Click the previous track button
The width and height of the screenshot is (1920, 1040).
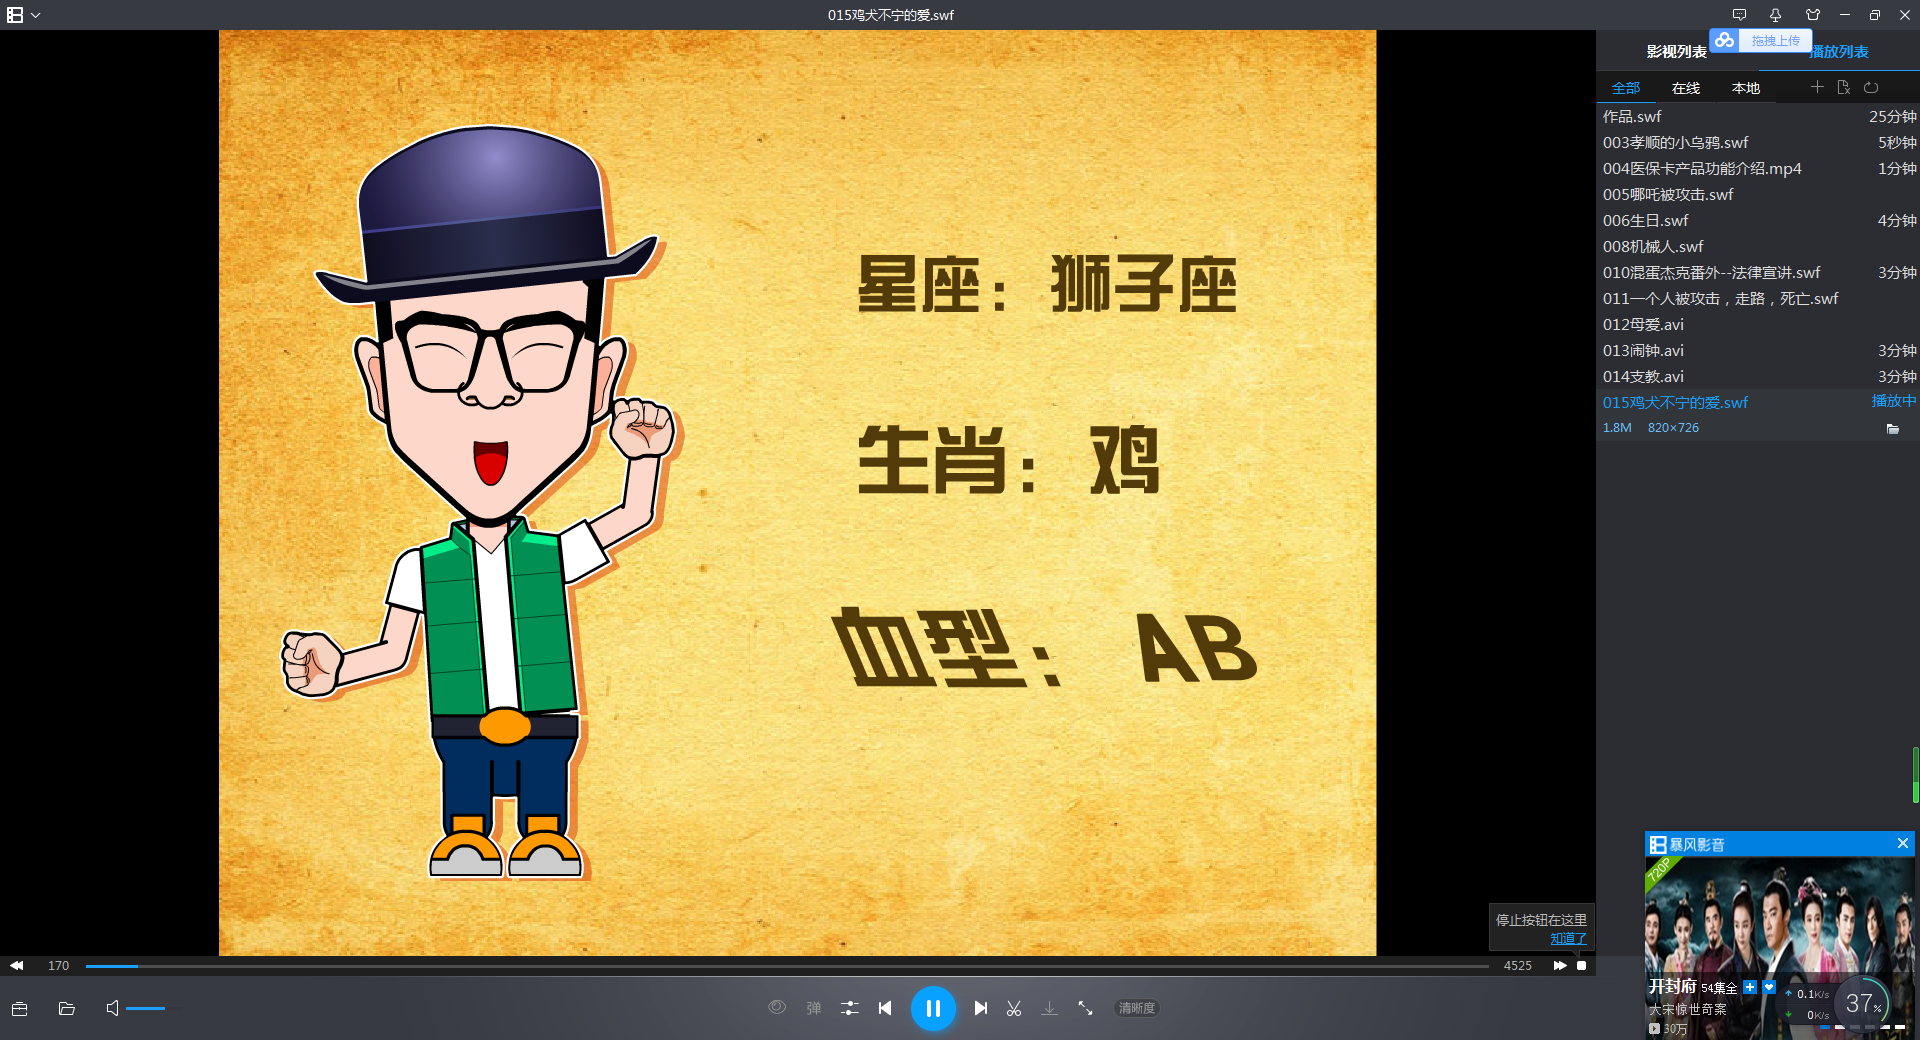[x=885, y=1008]
